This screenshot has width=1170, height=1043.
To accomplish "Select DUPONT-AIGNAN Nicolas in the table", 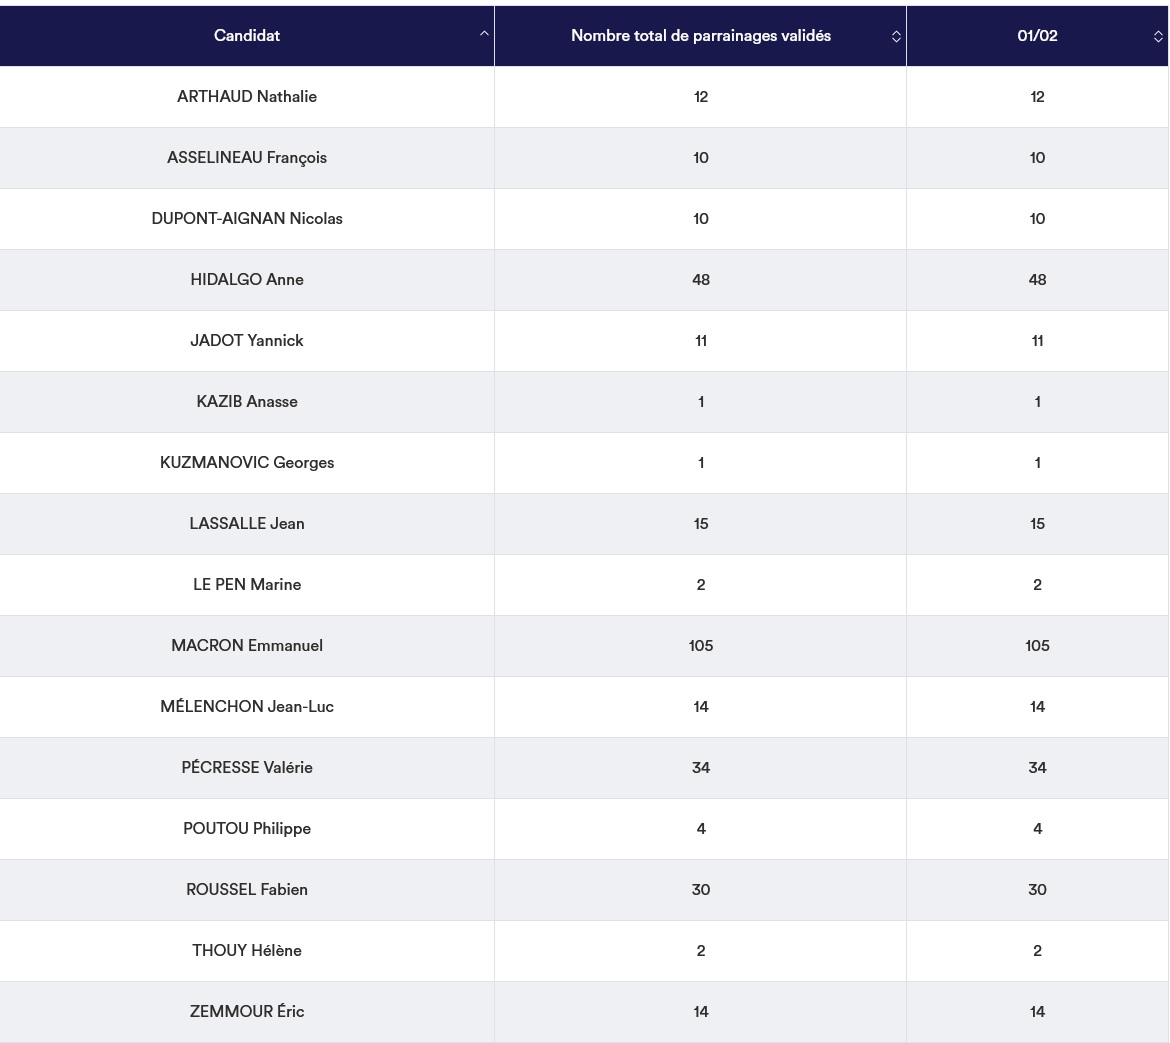I will tap(247, 219).
